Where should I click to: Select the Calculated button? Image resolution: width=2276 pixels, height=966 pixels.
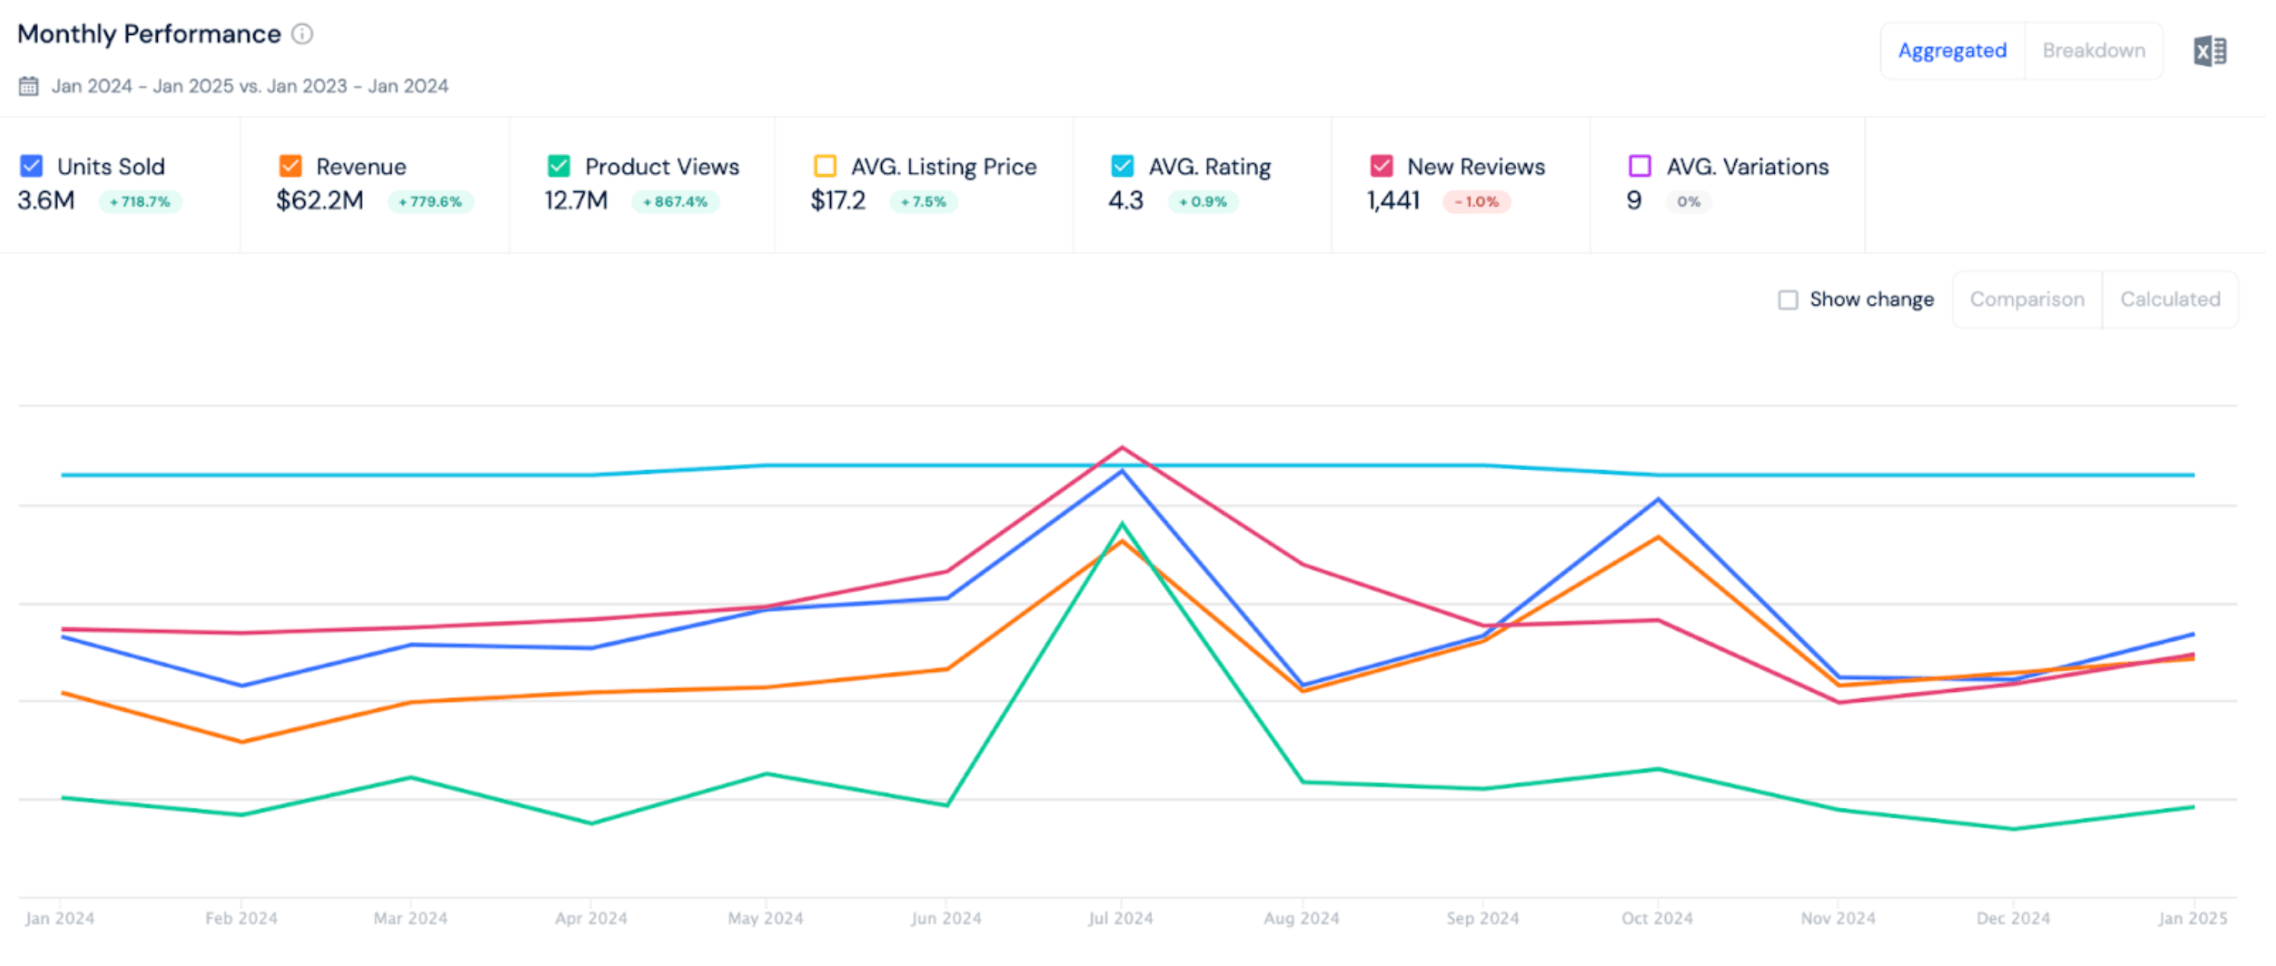pyautogui.click(x=2170, y=300)
